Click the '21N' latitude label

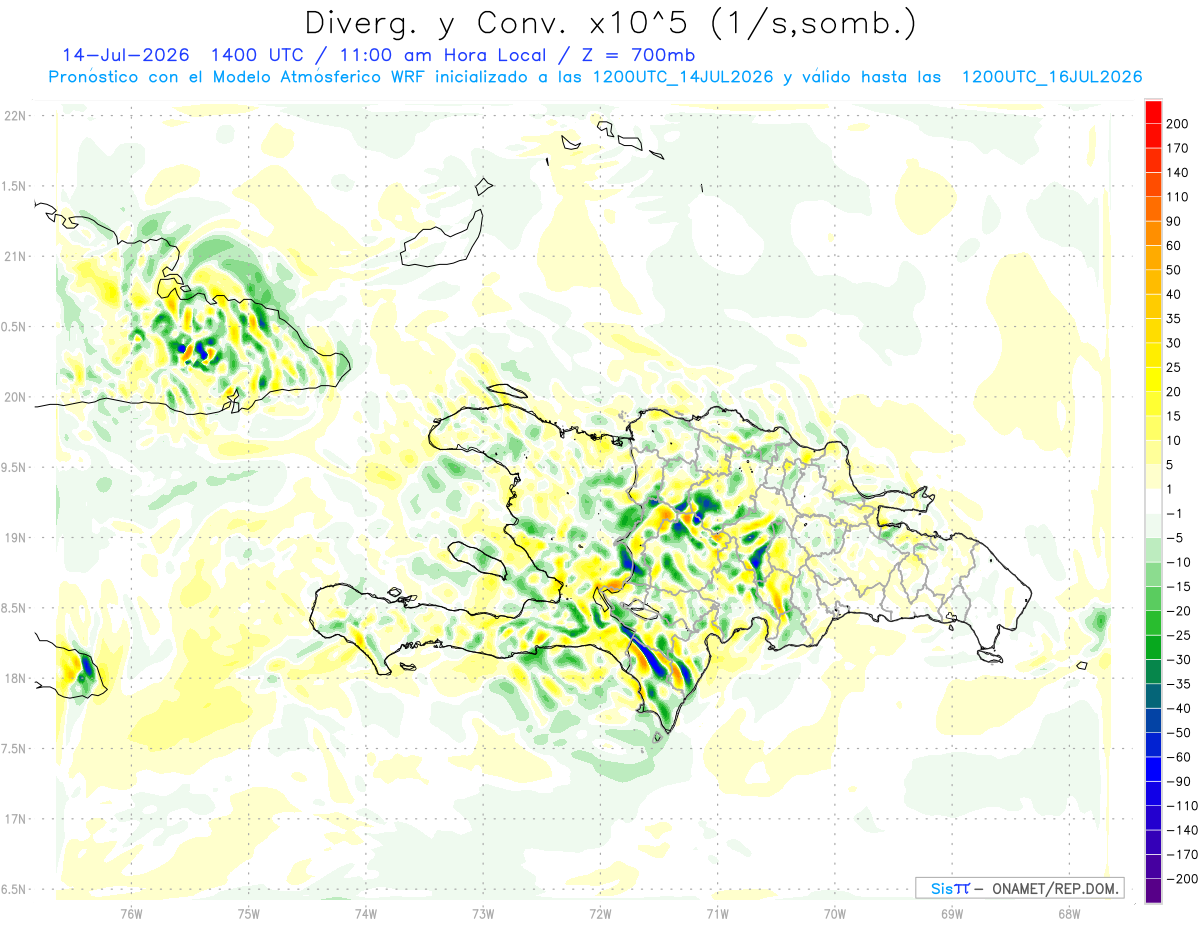coord(14,256)
